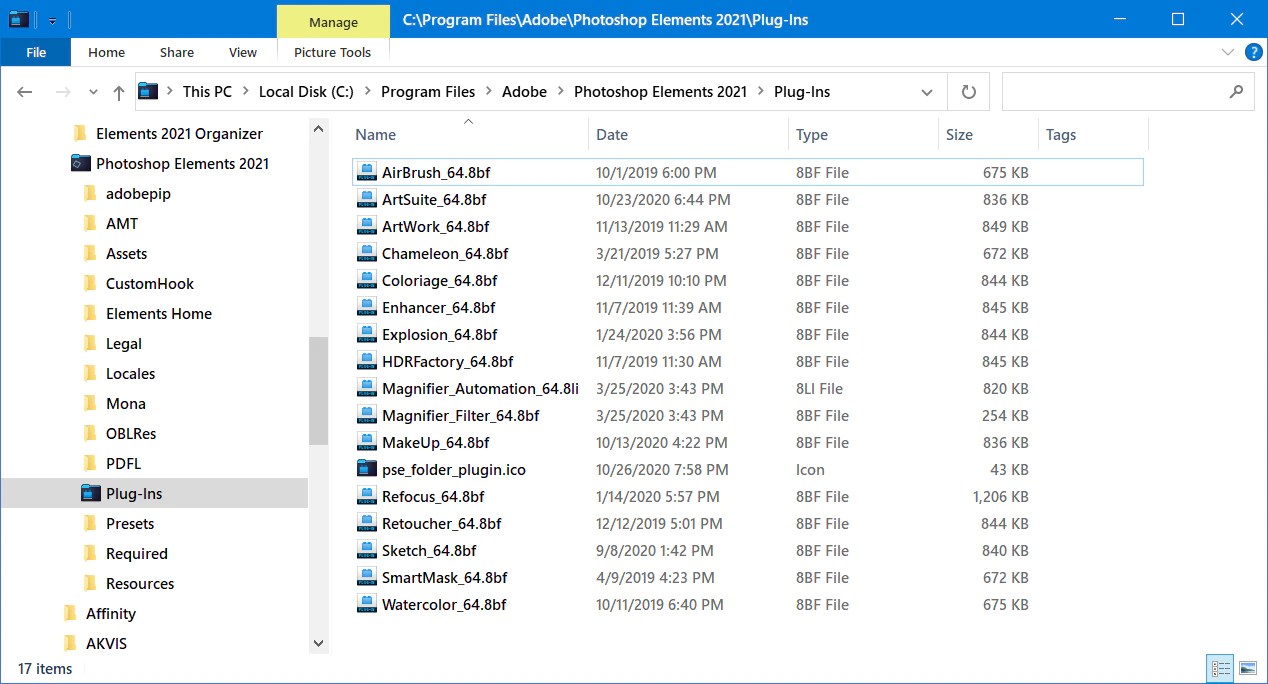
Task: Open the File menu
Action: coord(36,53)
